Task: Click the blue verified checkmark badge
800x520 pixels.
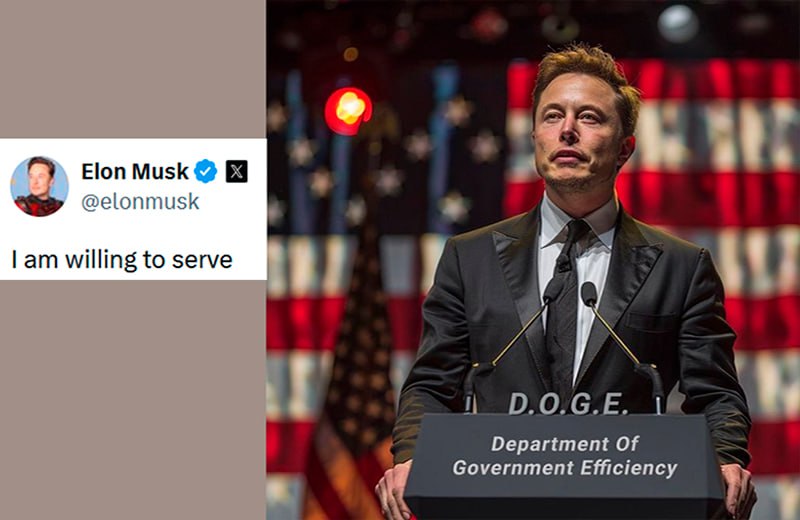Action: tap(206, 171)
